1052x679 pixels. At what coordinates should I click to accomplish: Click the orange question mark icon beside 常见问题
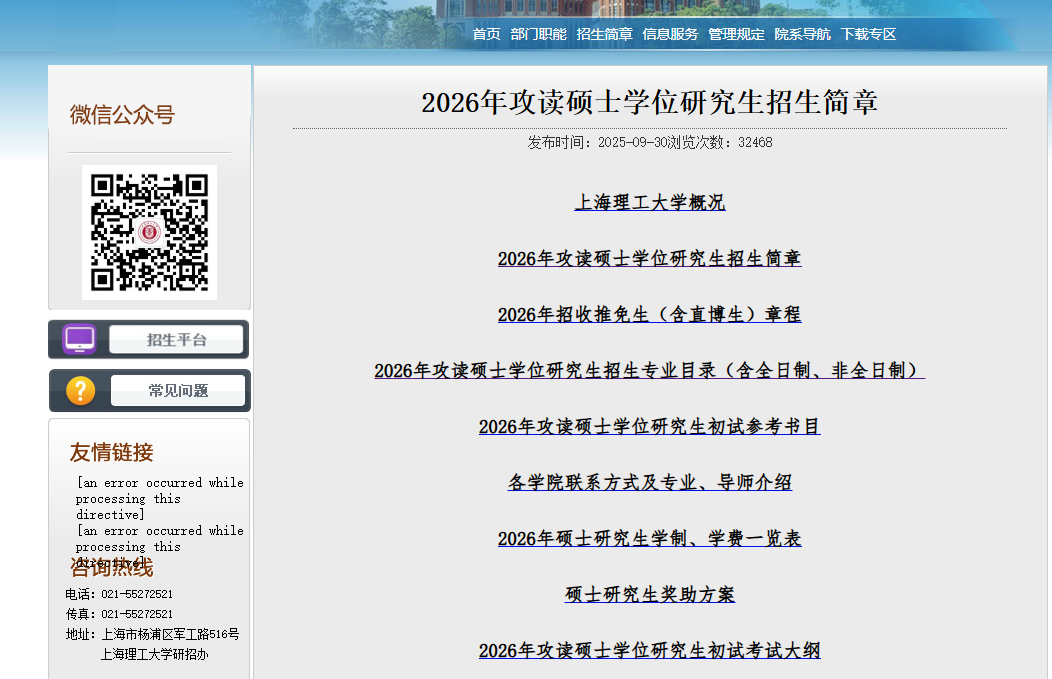[78, 390]
